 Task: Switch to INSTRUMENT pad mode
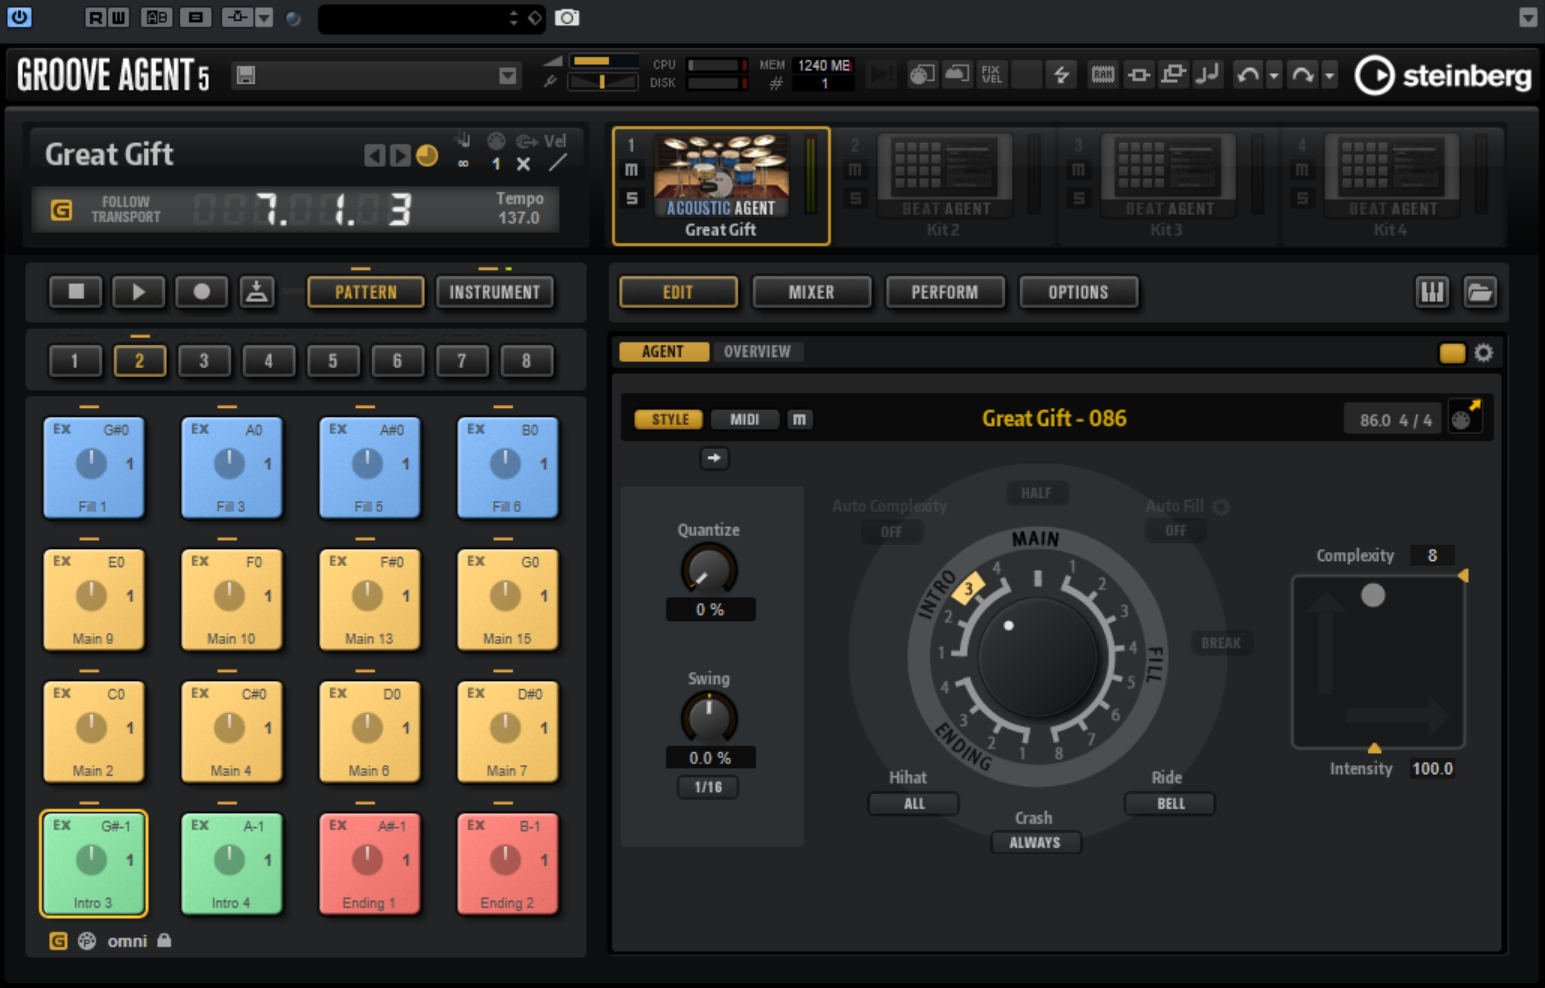click(x=494, y=292)
